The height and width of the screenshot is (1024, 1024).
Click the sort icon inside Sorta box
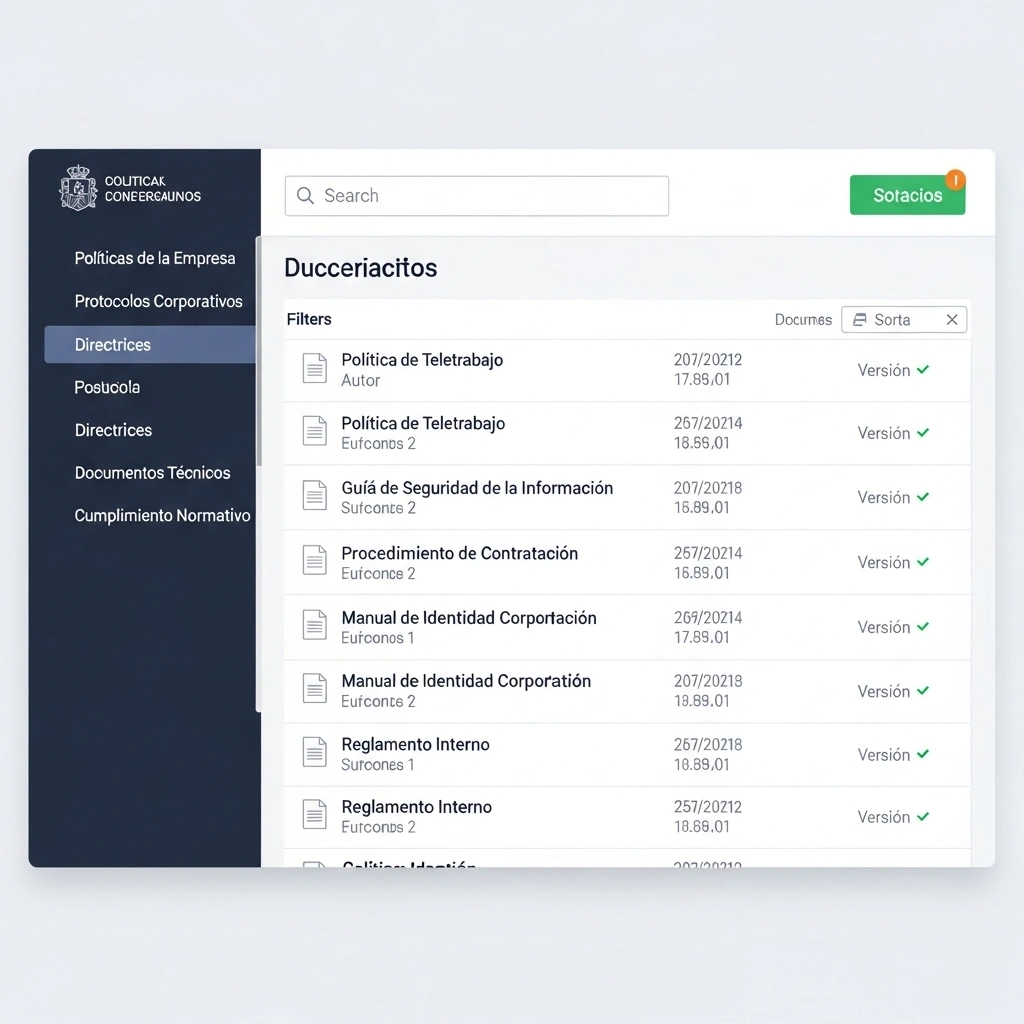point(860,319)
